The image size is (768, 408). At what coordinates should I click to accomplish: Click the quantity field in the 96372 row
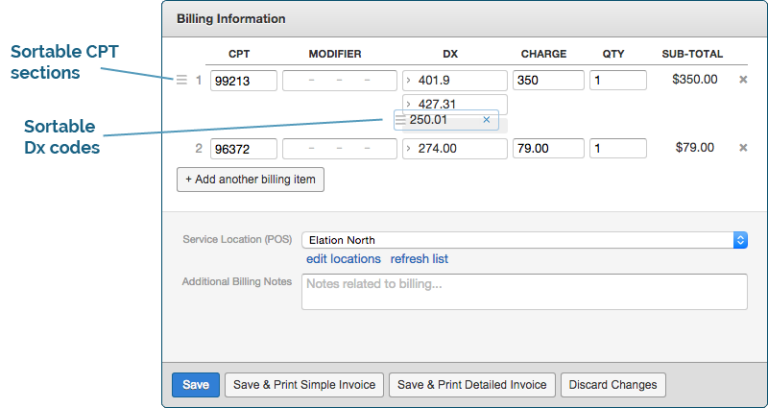[x=618, y=148]
